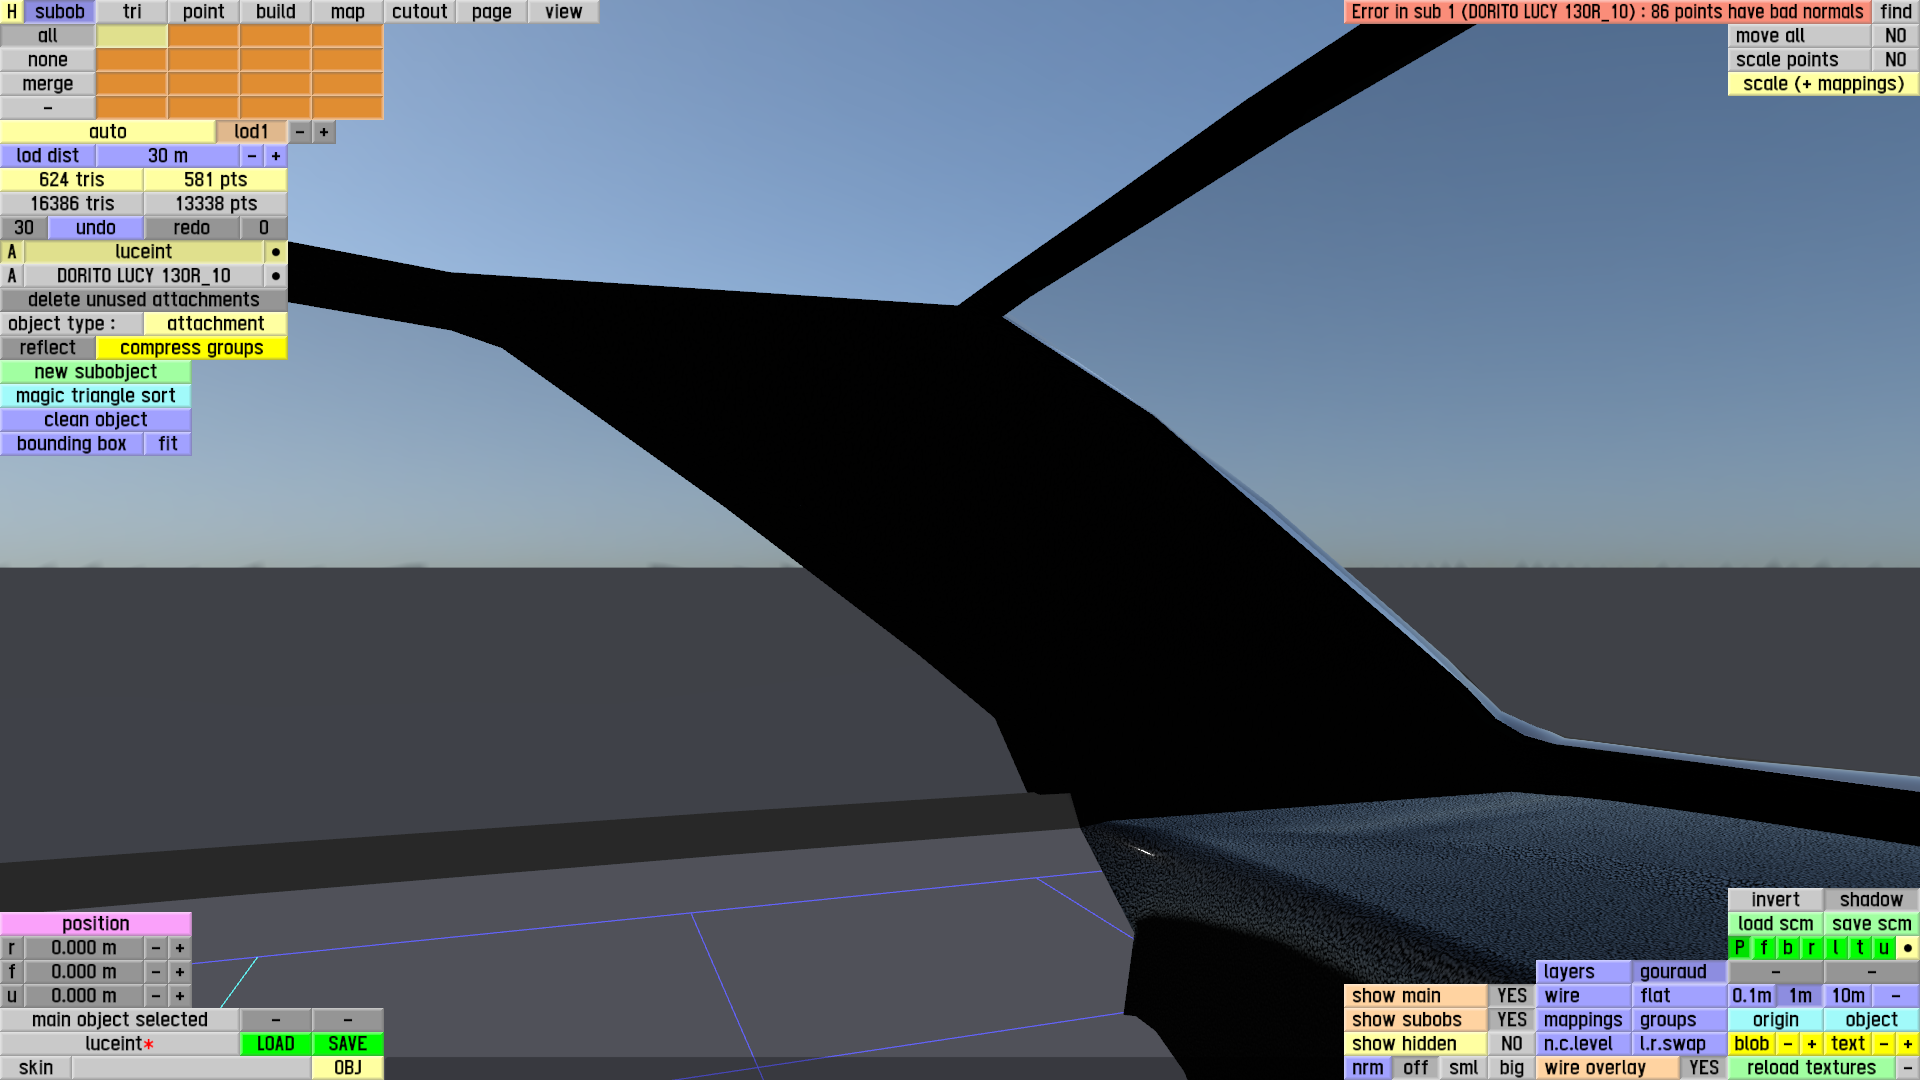Click the H hide-interface button

coord(11,12)
